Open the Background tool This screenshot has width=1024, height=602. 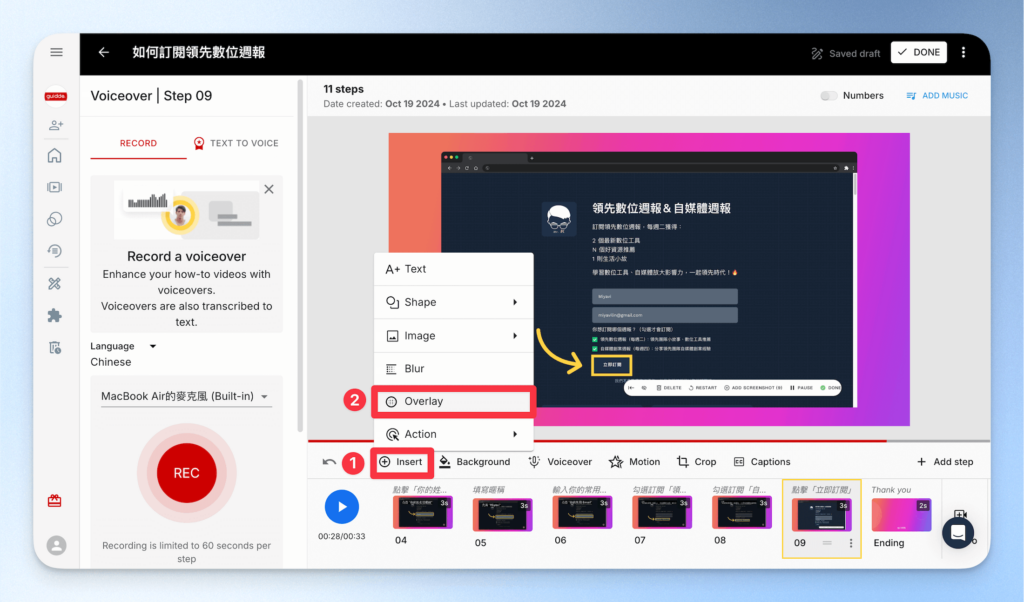475,462
